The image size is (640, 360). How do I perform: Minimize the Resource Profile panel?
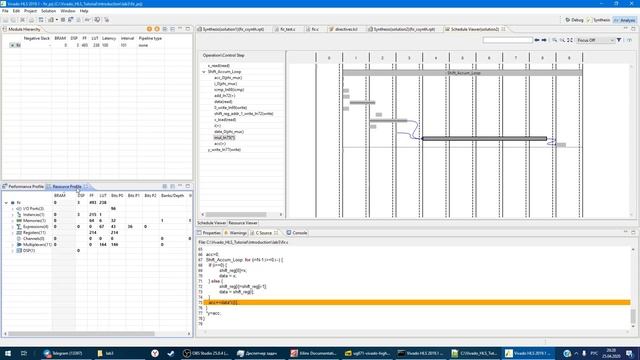pos(180,186)
